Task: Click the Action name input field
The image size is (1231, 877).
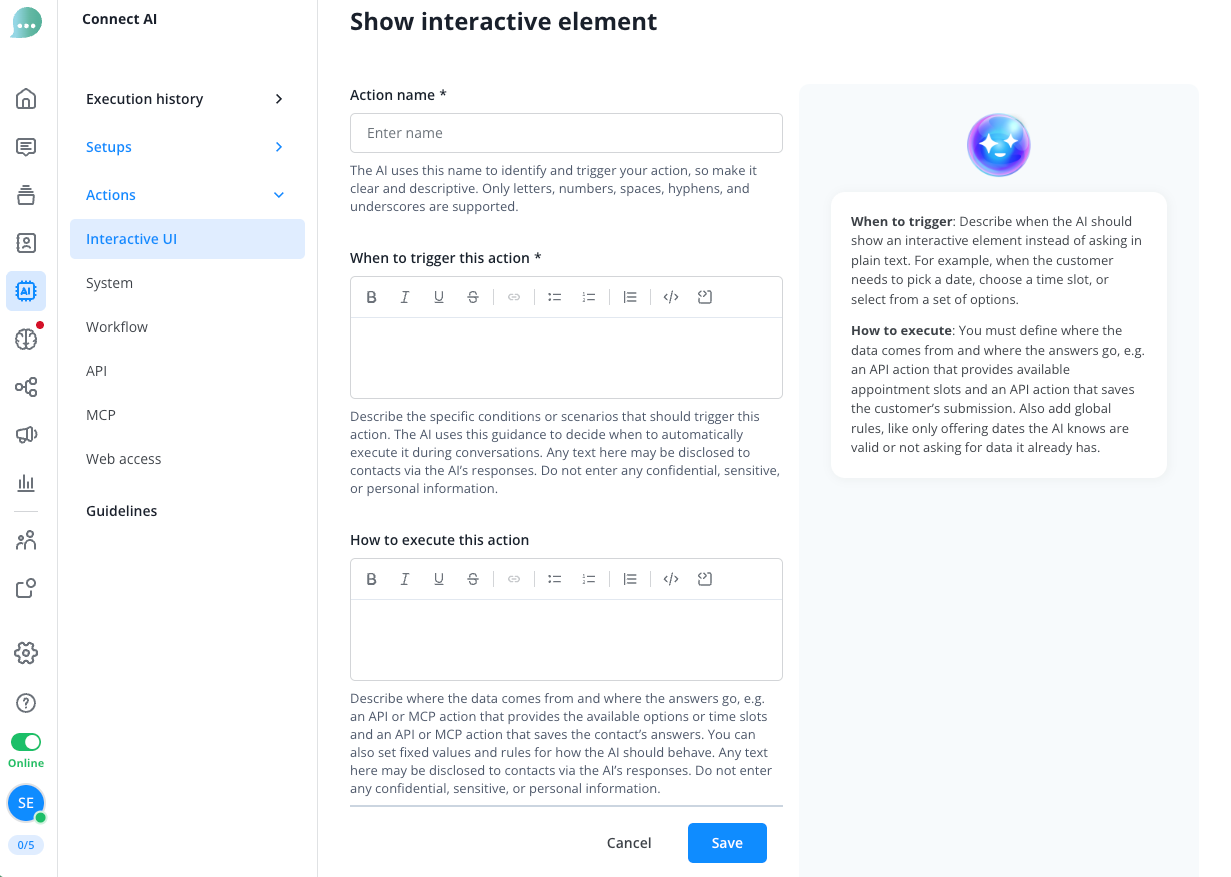Action: point(566,133)
